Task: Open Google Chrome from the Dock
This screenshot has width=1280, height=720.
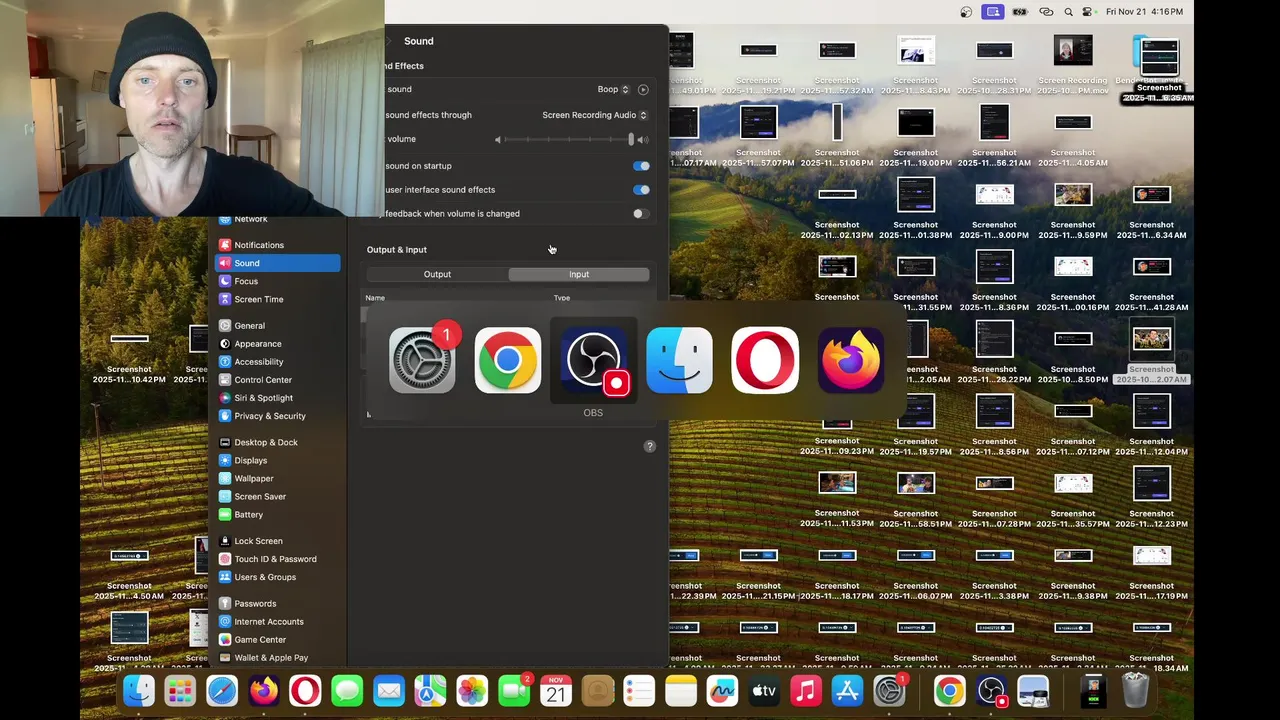Action: click(949, 691)
